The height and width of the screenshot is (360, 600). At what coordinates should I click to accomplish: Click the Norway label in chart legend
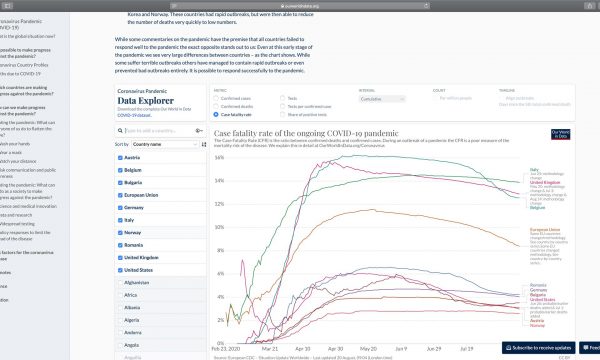[x=537, y=325]
